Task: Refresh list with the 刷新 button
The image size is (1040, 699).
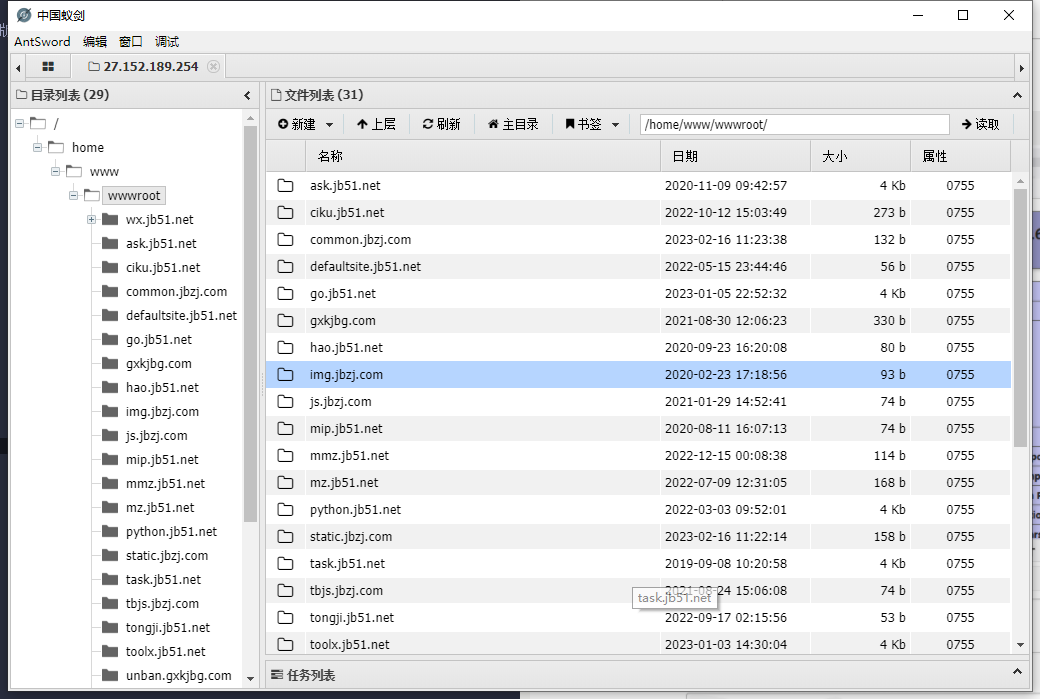Action: [x=442, y=125]
